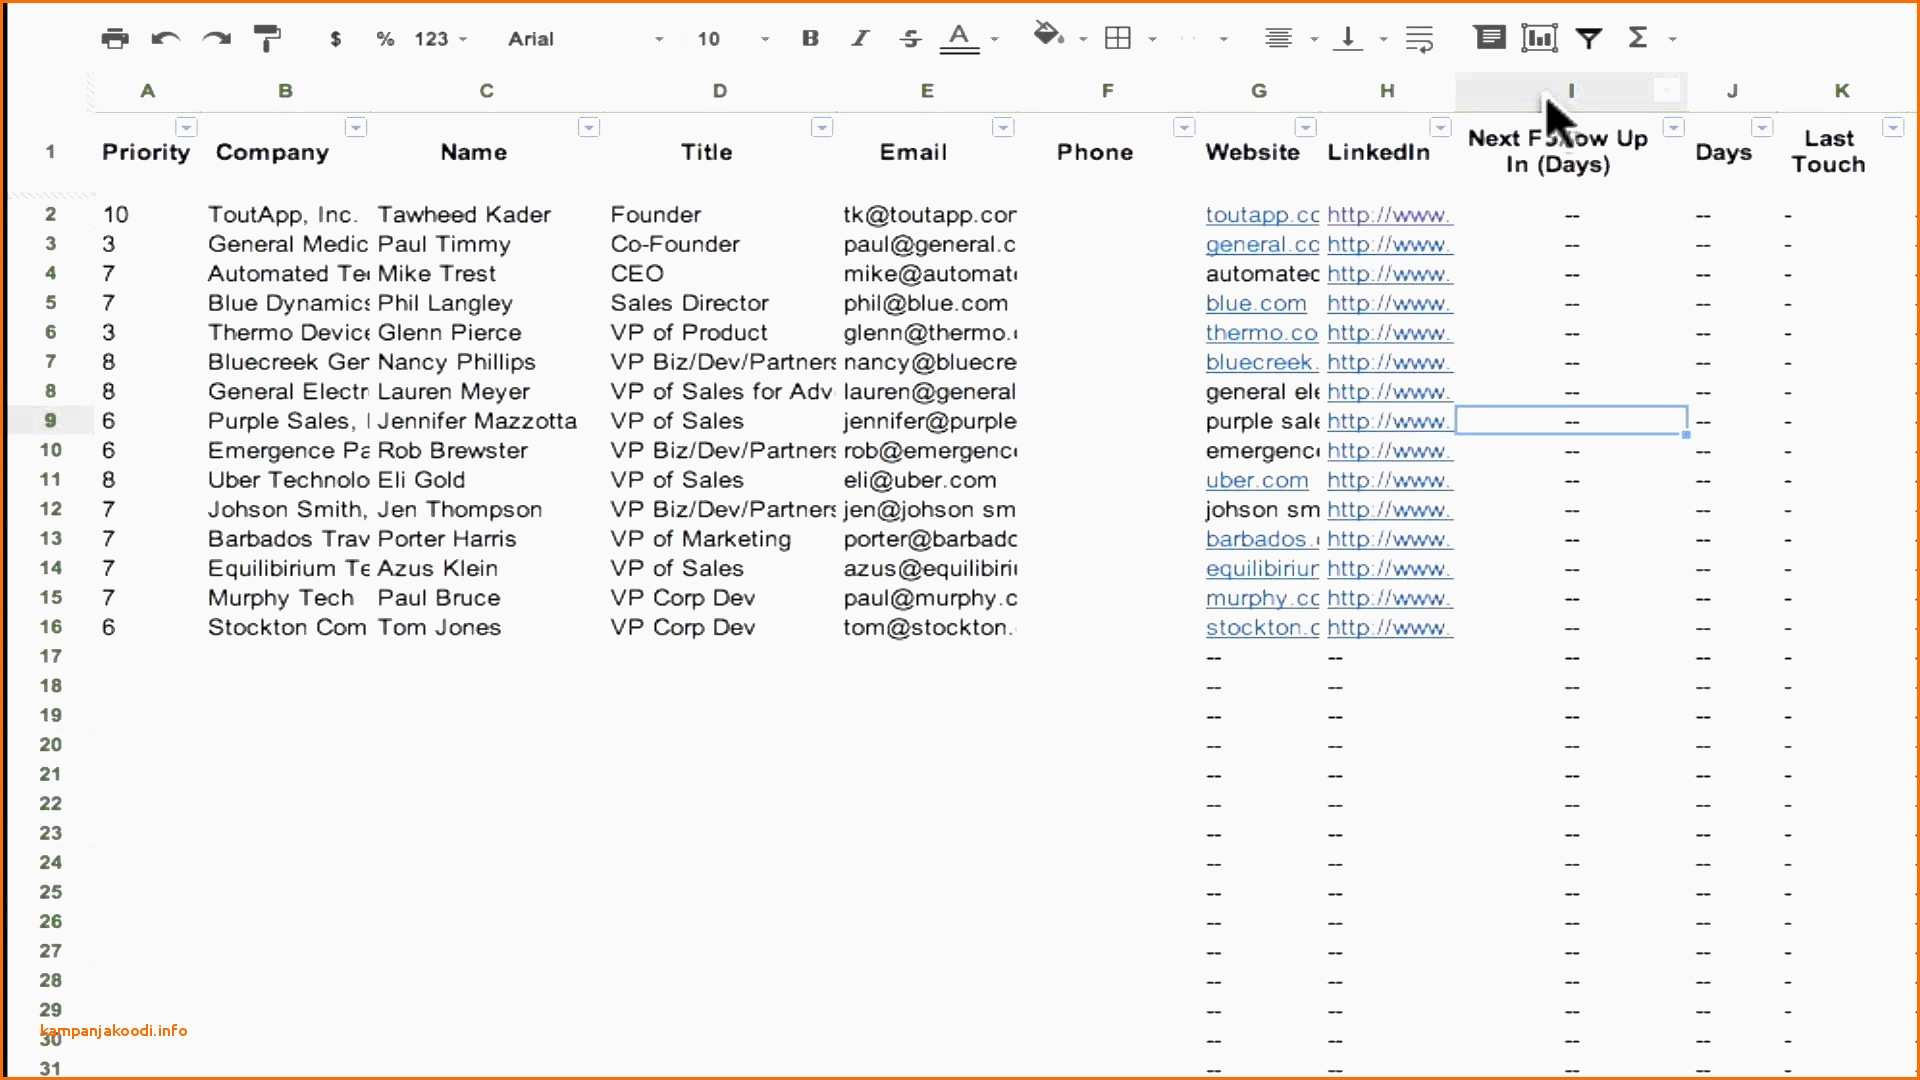Toggle text wrapping for the selection
The height and width of the screenshot is (1080, 1920).
pyautogui.click(x=1420, y=38)
